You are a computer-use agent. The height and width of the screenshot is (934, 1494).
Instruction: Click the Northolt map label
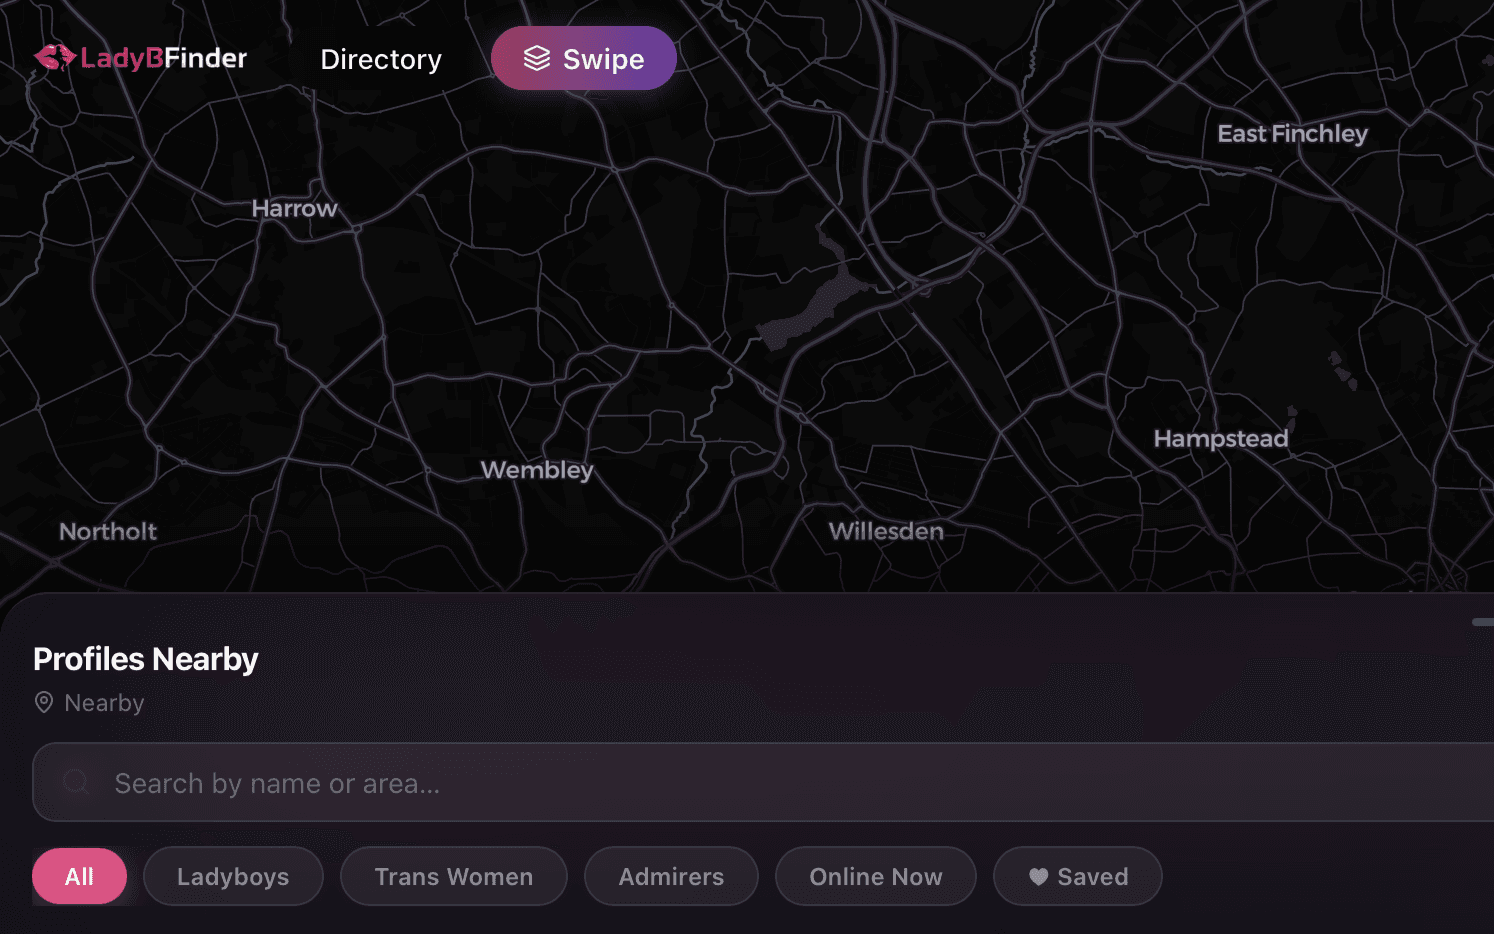click(x=108, y=531)
